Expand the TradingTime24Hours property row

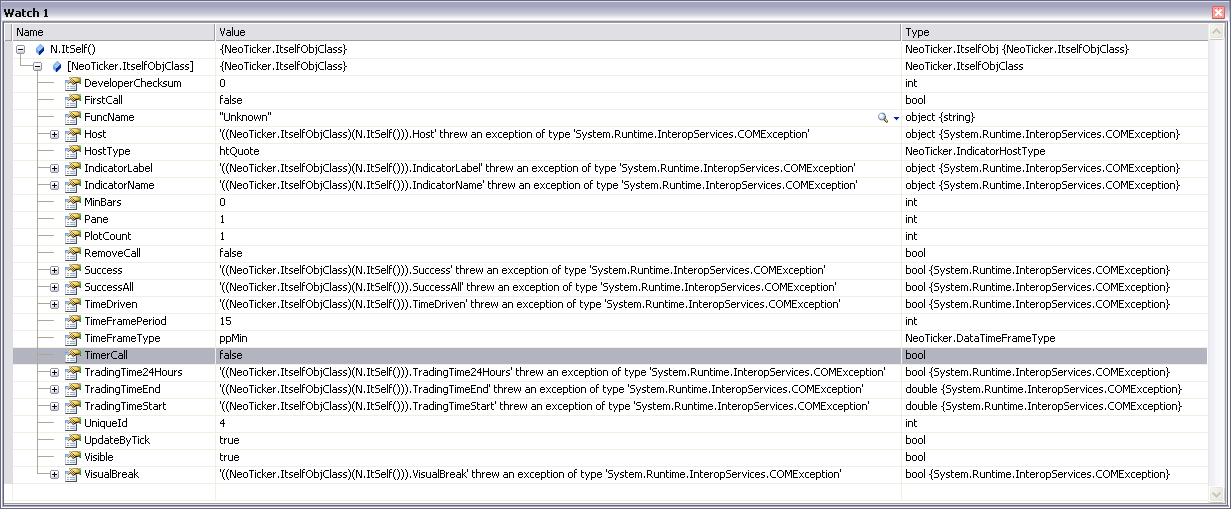pyautogui.click(x=55, y=372)
